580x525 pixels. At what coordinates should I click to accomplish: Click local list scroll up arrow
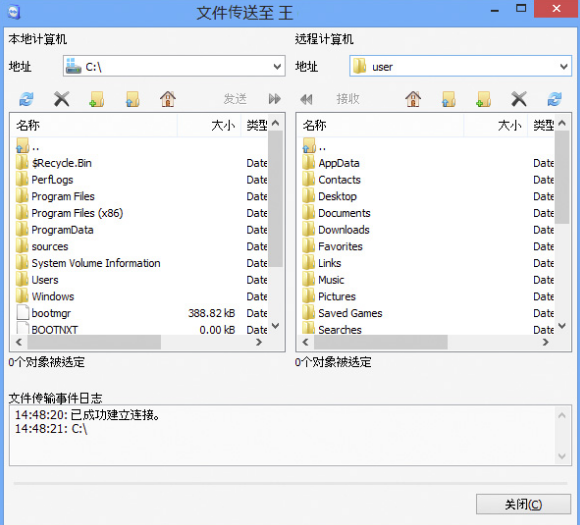point(276,123)
